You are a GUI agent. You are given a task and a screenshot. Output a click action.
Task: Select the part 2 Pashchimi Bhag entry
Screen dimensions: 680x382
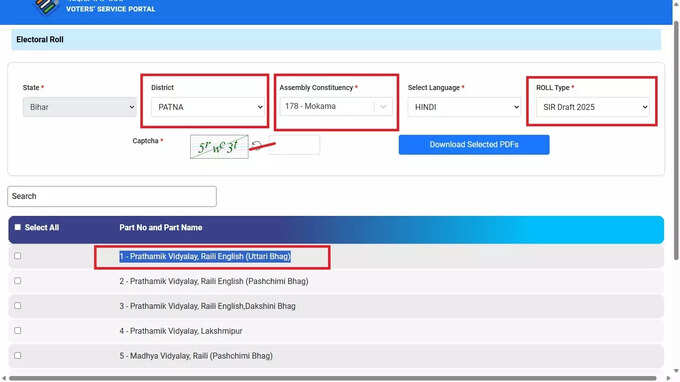[x=214, y=281]
